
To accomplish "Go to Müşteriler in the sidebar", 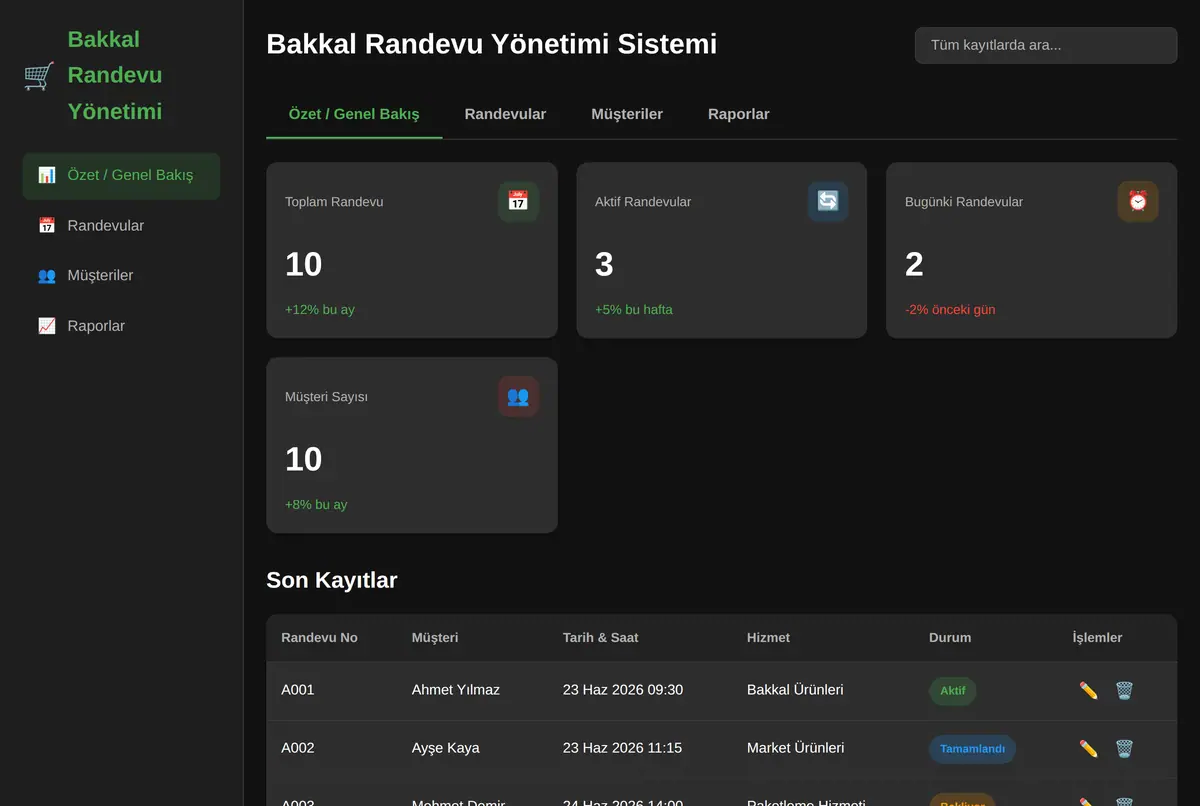I will point(121,276).
